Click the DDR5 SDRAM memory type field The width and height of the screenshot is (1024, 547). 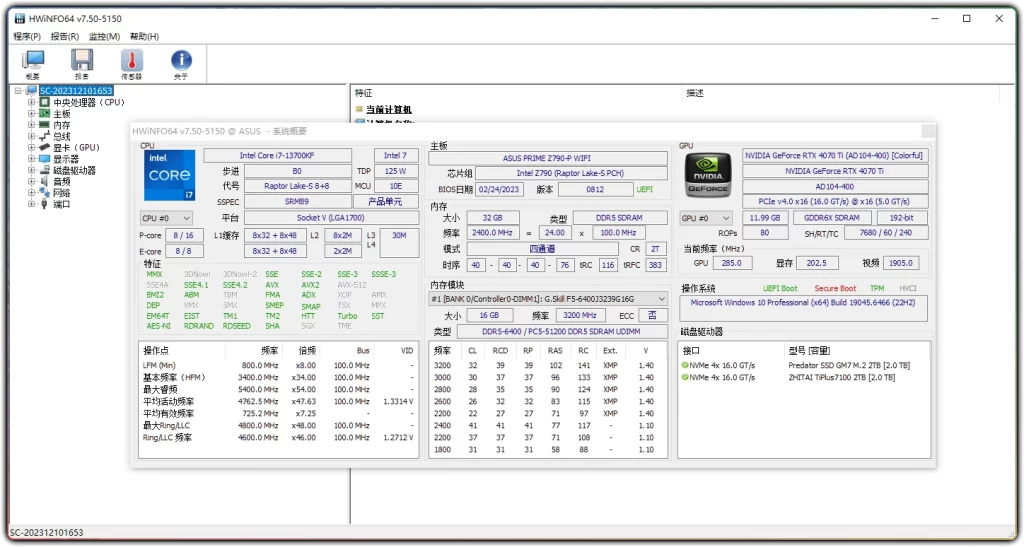pos(620,218)
